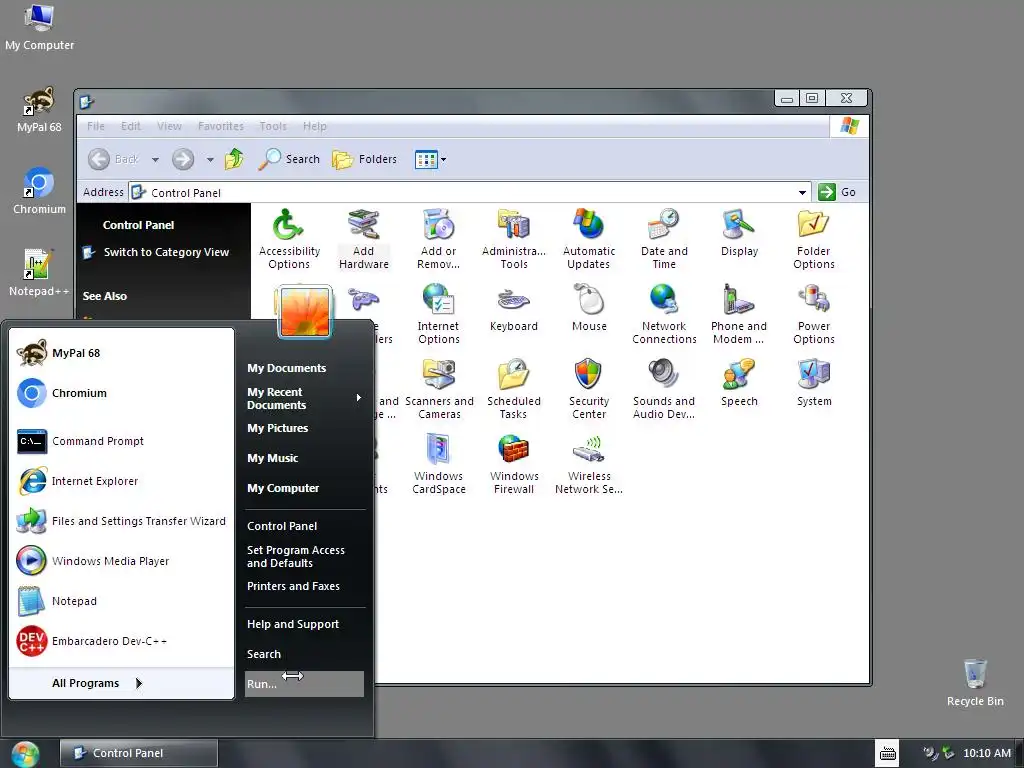Open Automatic Updates settings
Viewport: 1024px width, 768px height.
(588, 239)
